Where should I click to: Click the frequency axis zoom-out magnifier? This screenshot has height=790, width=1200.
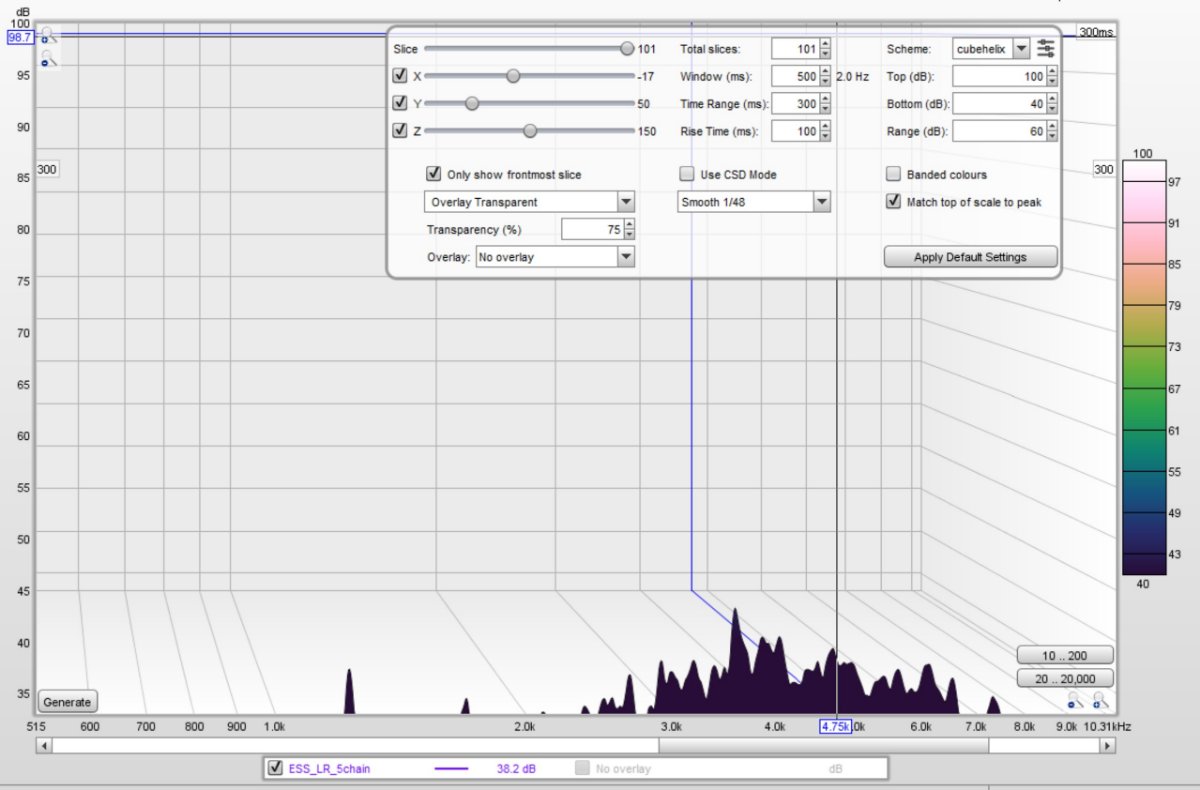pos(1074,700)
